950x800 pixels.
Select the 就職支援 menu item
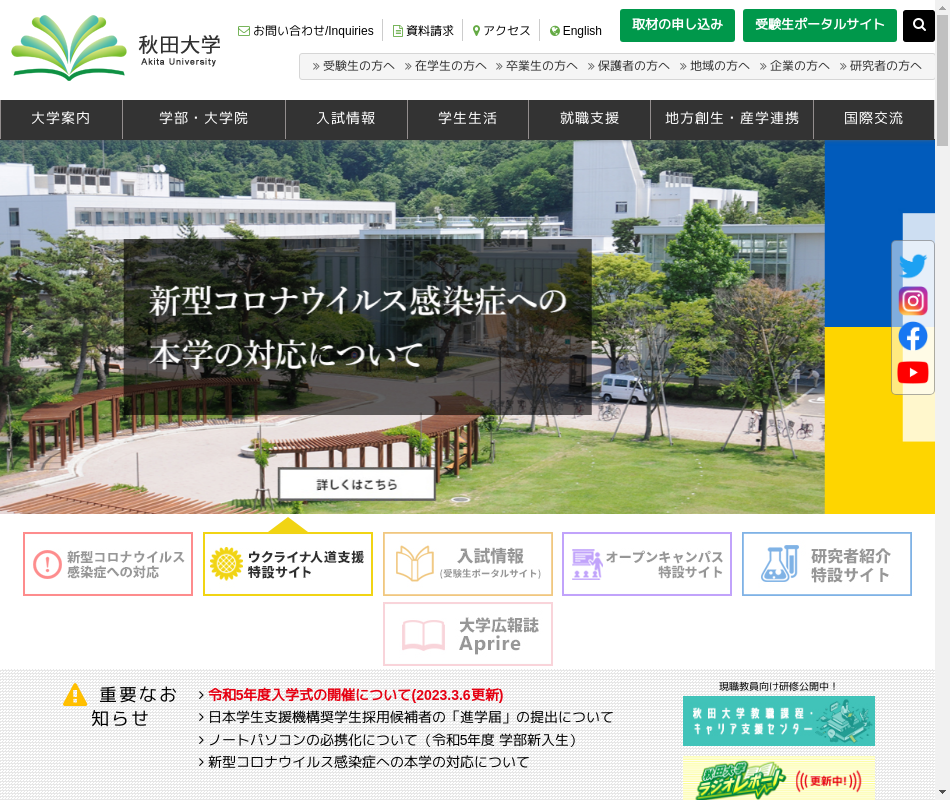(x=590, y=119)
